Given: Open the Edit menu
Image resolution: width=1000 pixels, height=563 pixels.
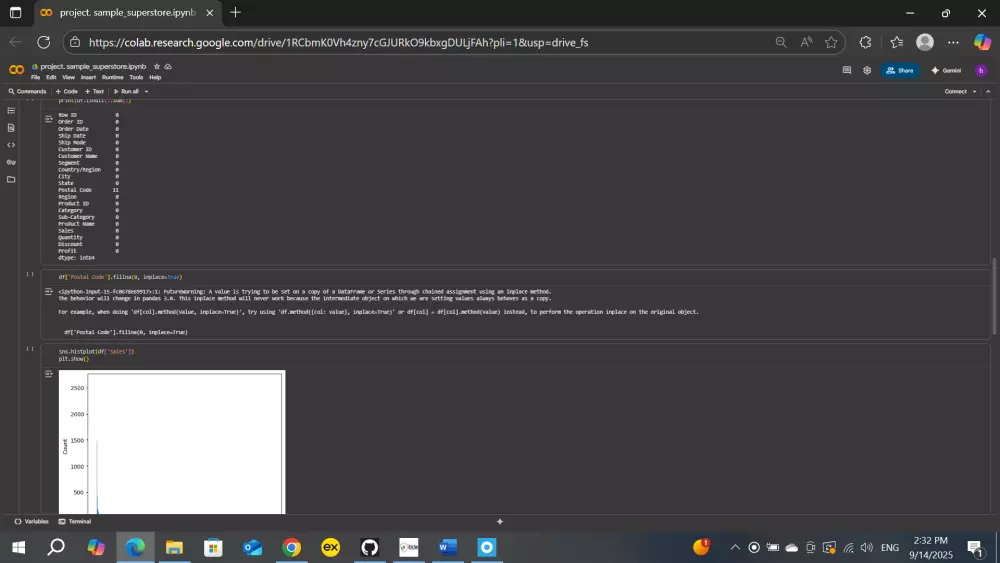Looking at the screenshot, I should (51, 78).
